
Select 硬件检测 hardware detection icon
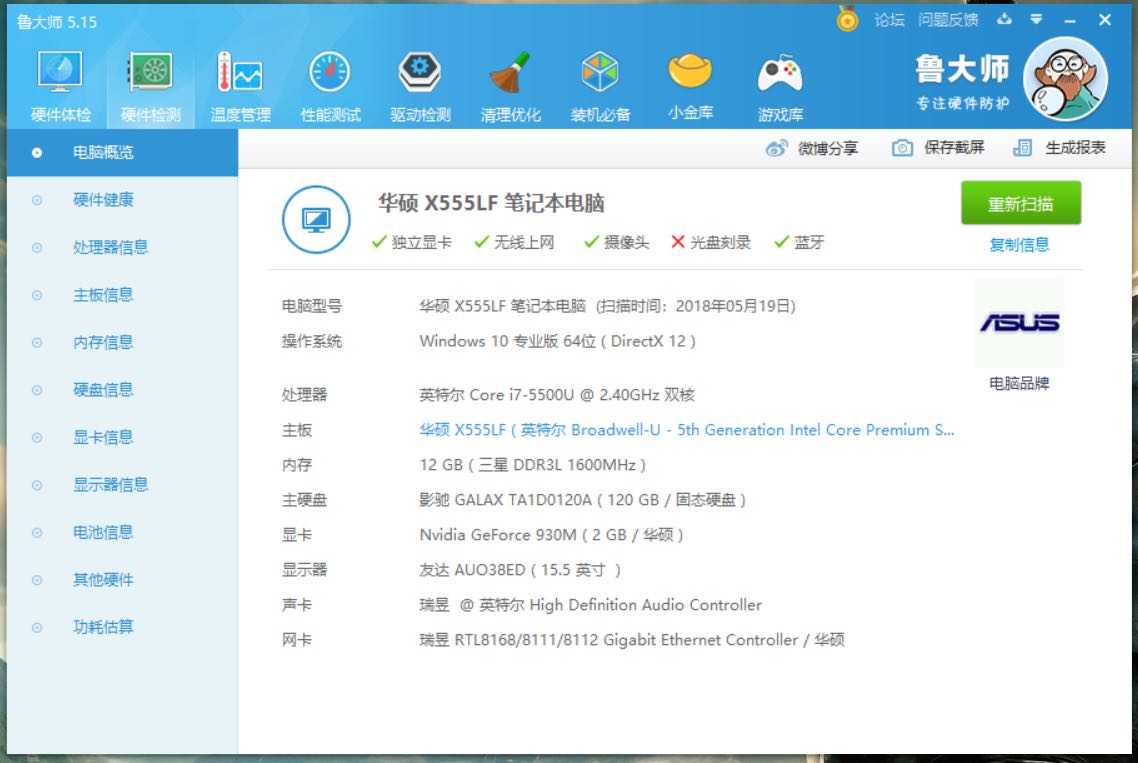(150, 73)
